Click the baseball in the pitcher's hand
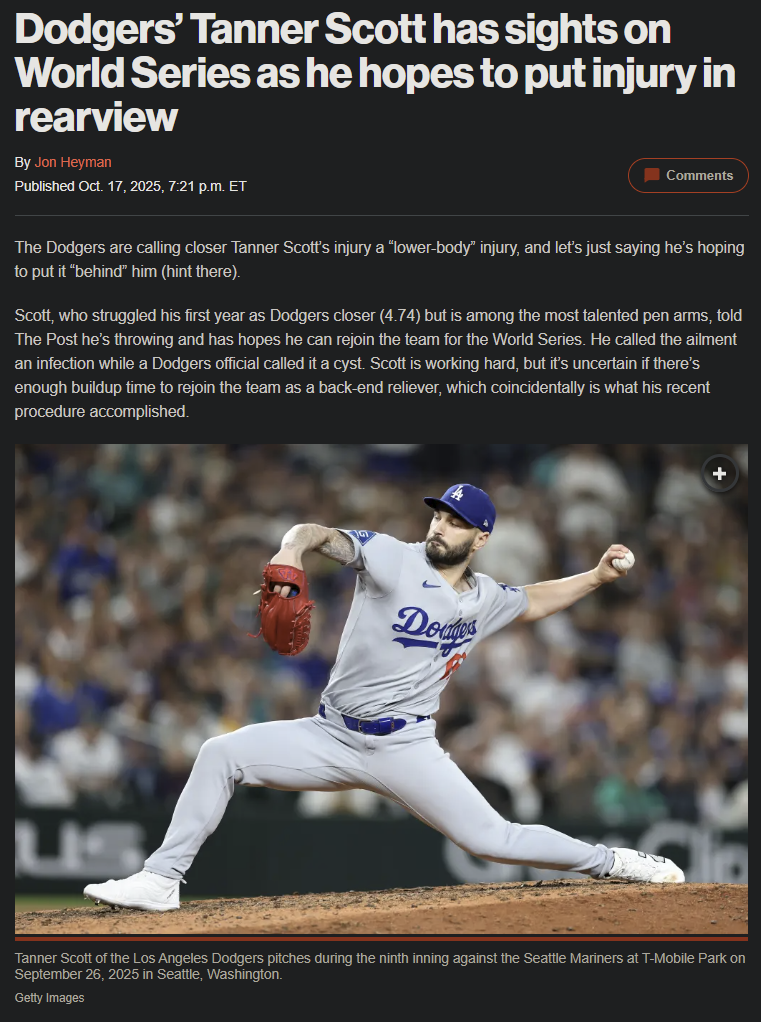 [x=624, y=561]
